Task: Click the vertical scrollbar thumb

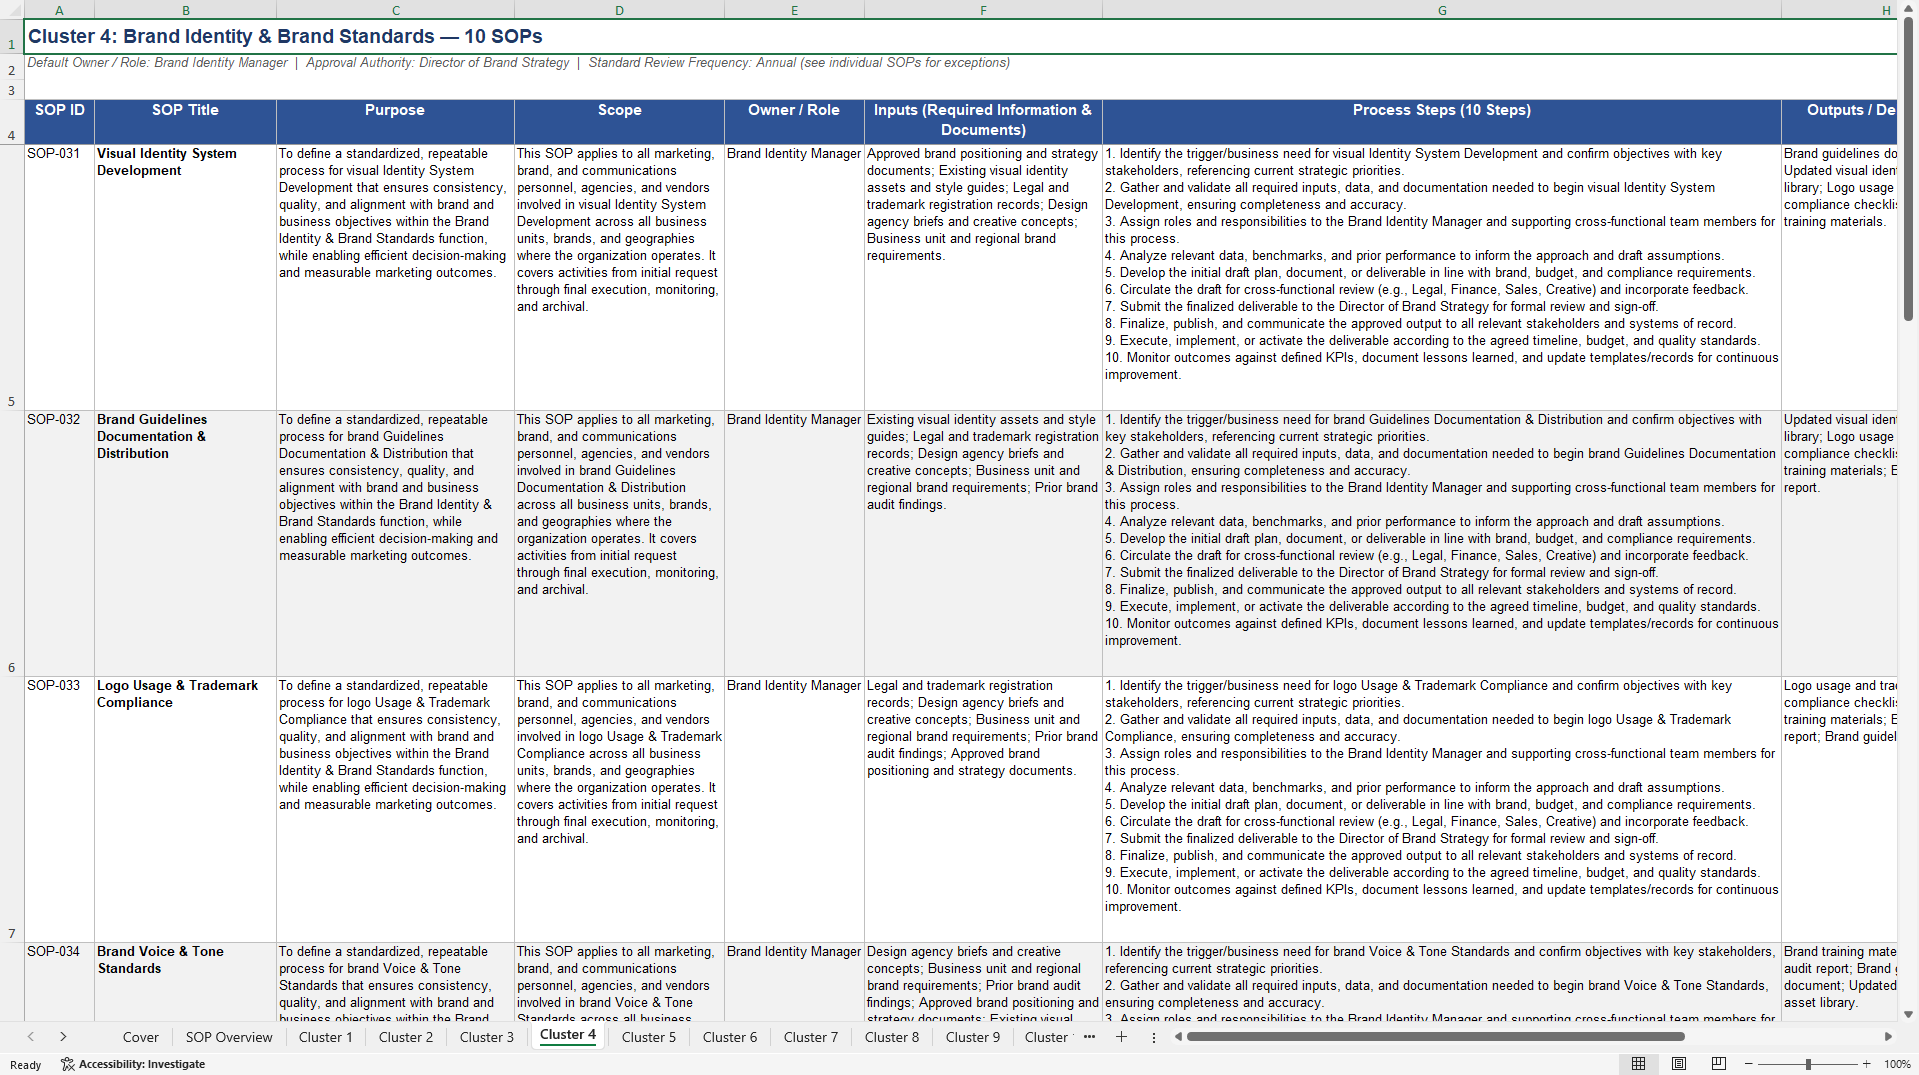Action: [1908, 168]
